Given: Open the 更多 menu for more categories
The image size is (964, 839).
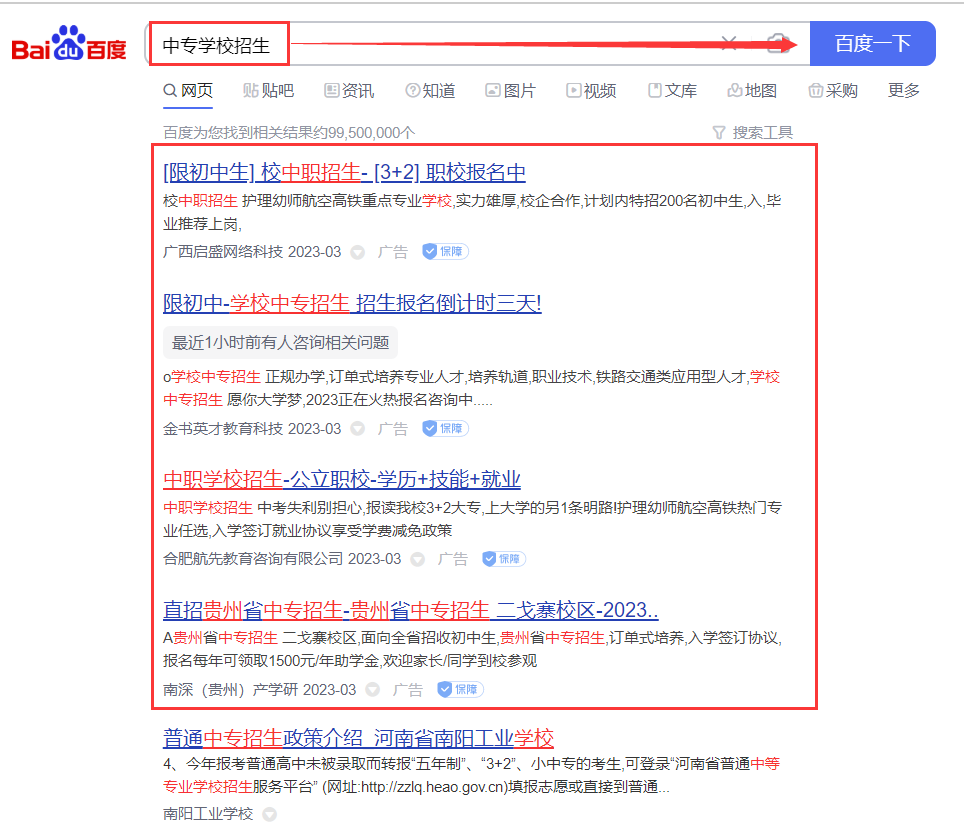Looking at the screenshot, I should [x=903, y=91].
